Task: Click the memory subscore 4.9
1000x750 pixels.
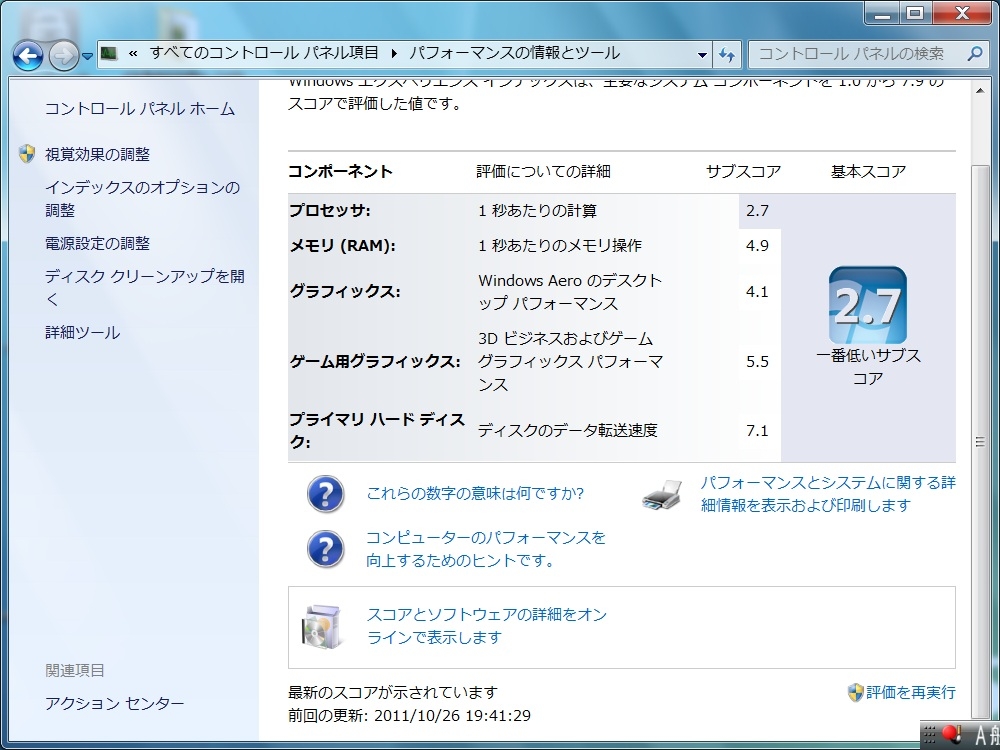Action: (x=758, y=246)
